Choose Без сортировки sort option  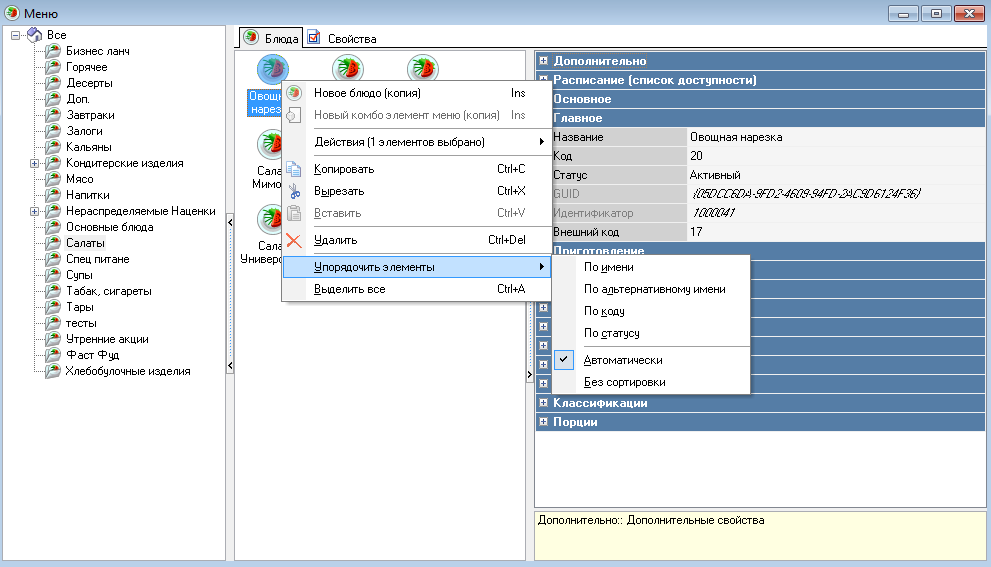625,382
